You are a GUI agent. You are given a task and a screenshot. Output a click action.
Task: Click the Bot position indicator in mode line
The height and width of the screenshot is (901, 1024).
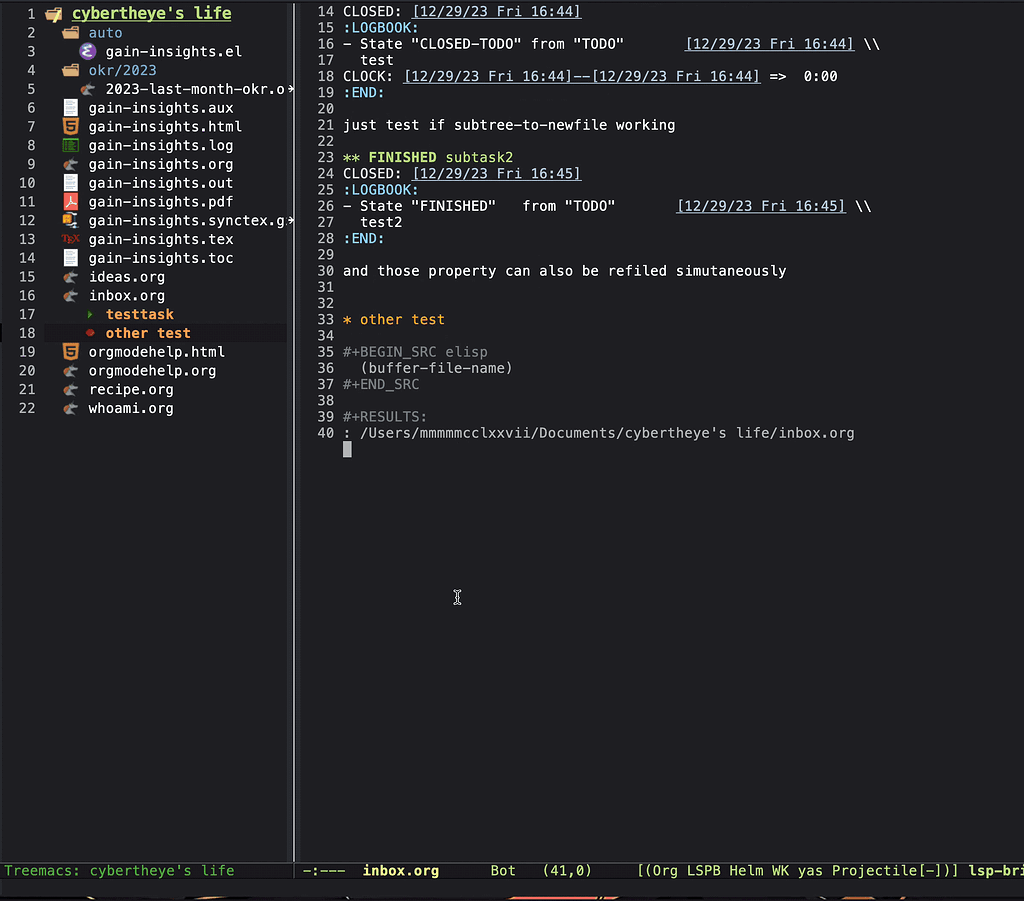[502, 870]
